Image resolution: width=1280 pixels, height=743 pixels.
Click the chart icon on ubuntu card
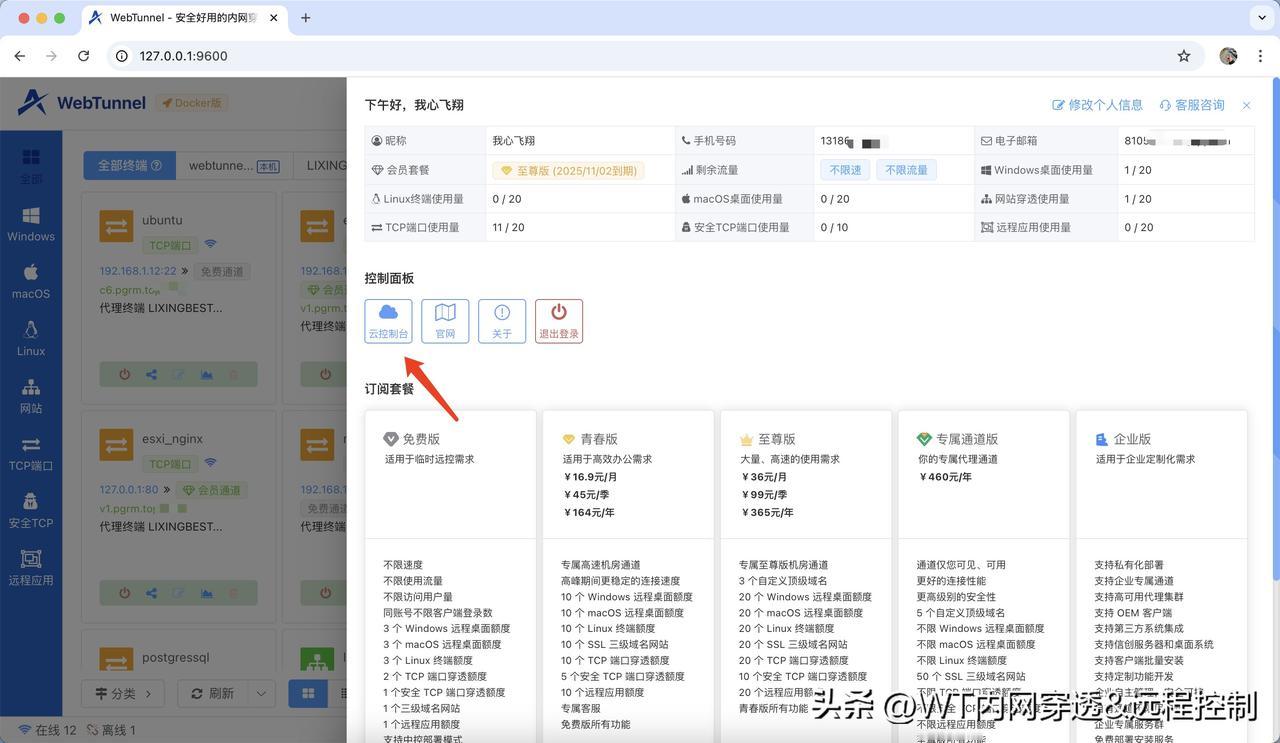click(x=207, y=375)
